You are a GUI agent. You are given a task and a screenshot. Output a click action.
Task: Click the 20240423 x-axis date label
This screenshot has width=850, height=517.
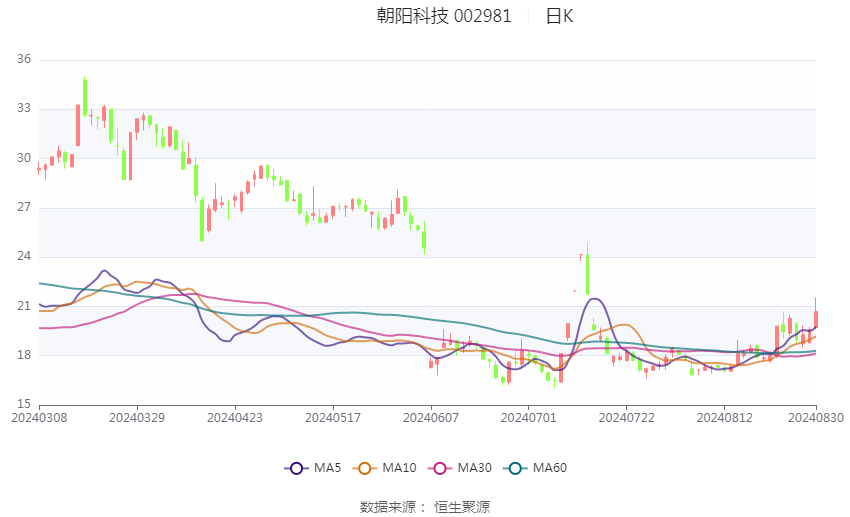(235, 418)
